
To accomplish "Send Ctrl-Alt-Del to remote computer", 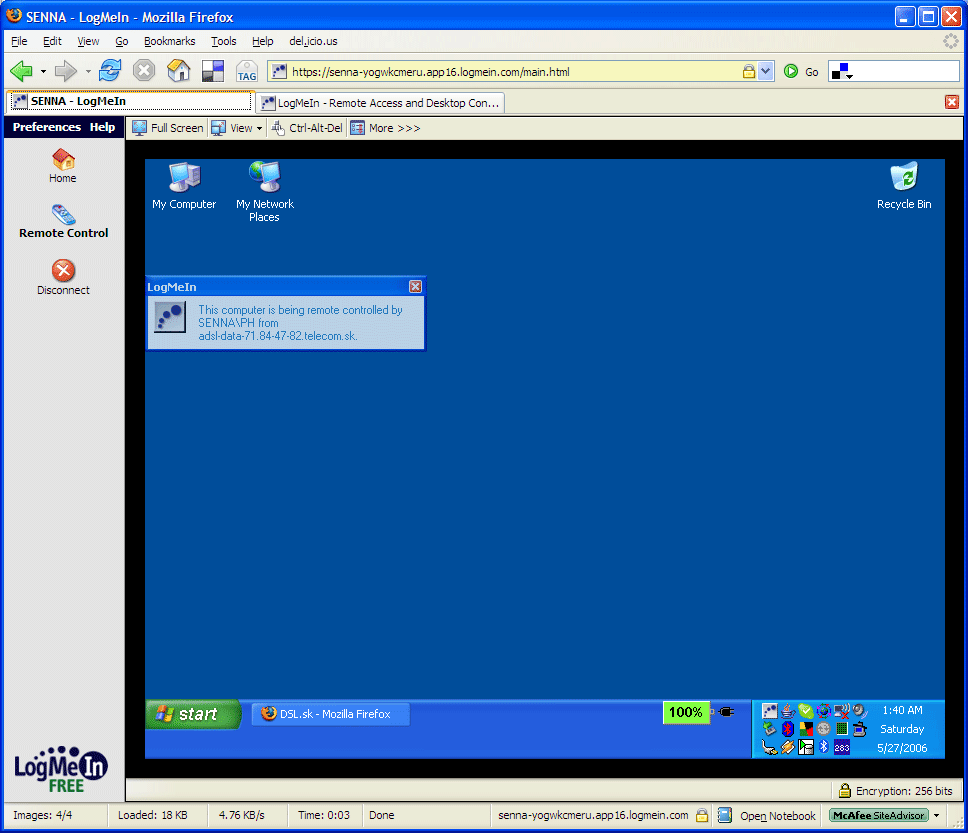I will (307, 128).
